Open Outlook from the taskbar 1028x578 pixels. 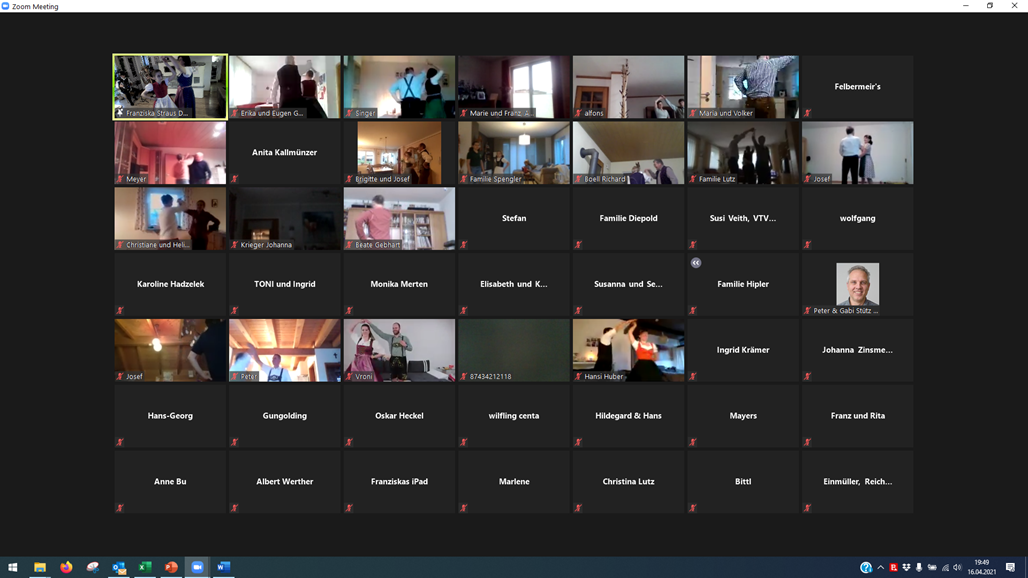(x=119, y=567)
